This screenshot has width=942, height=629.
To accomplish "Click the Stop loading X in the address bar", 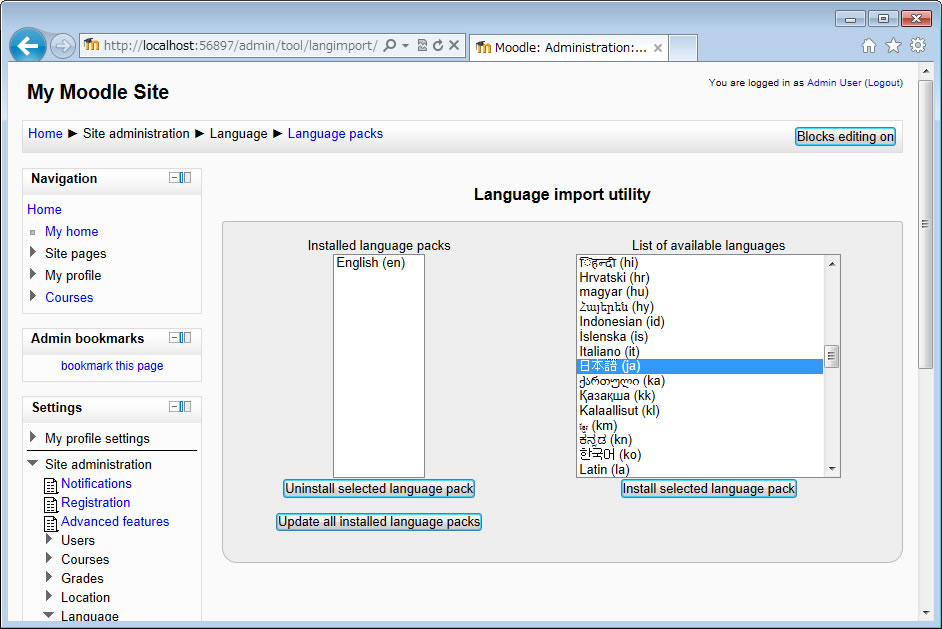I will coord(454,46).
